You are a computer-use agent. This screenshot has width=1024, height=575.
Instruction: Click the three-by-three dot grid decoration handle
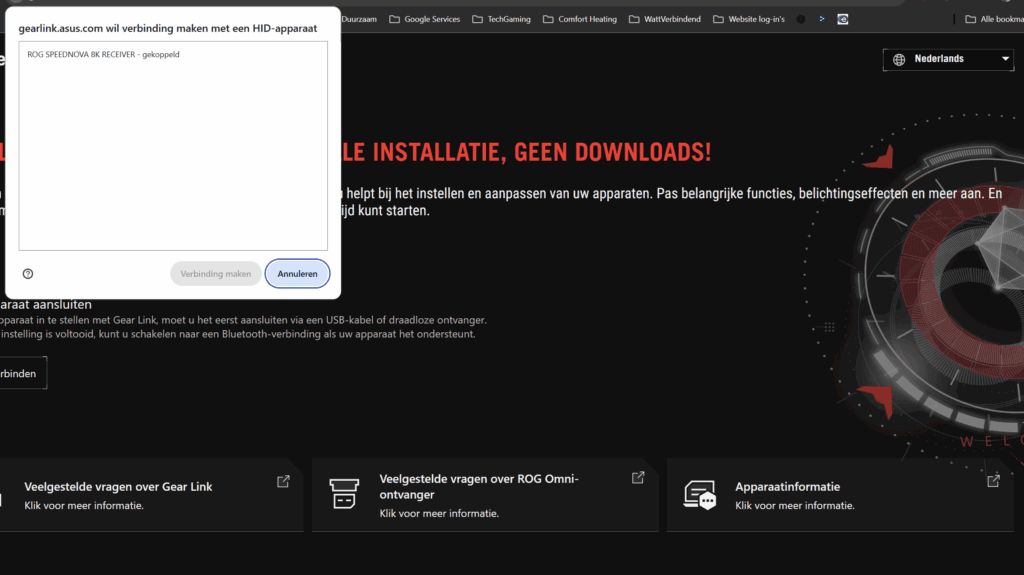(x=829, y=327)
